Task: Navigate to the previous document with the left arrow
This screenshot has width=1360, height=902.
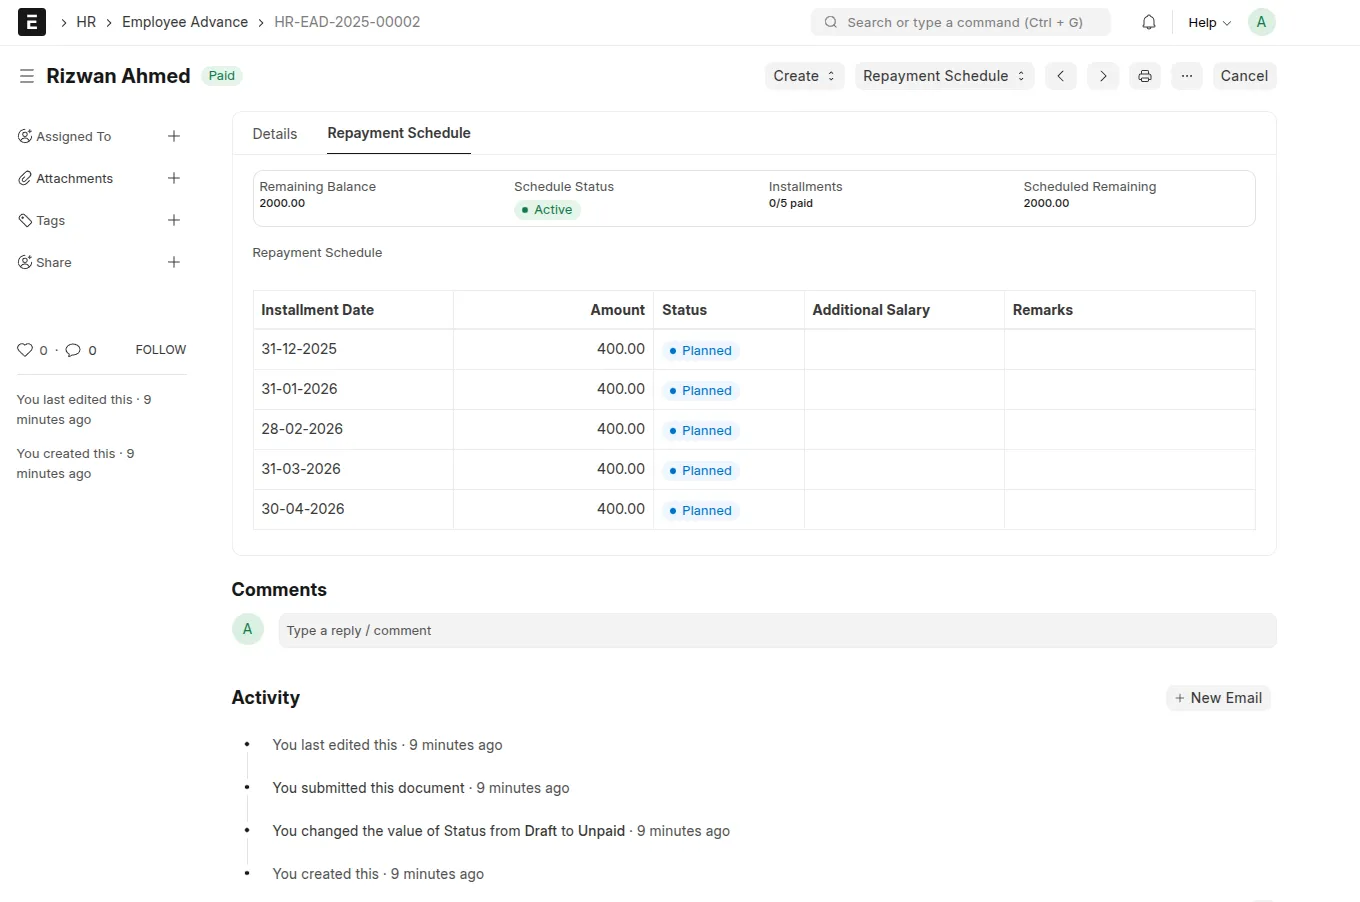Action: tap(1060, 75)
